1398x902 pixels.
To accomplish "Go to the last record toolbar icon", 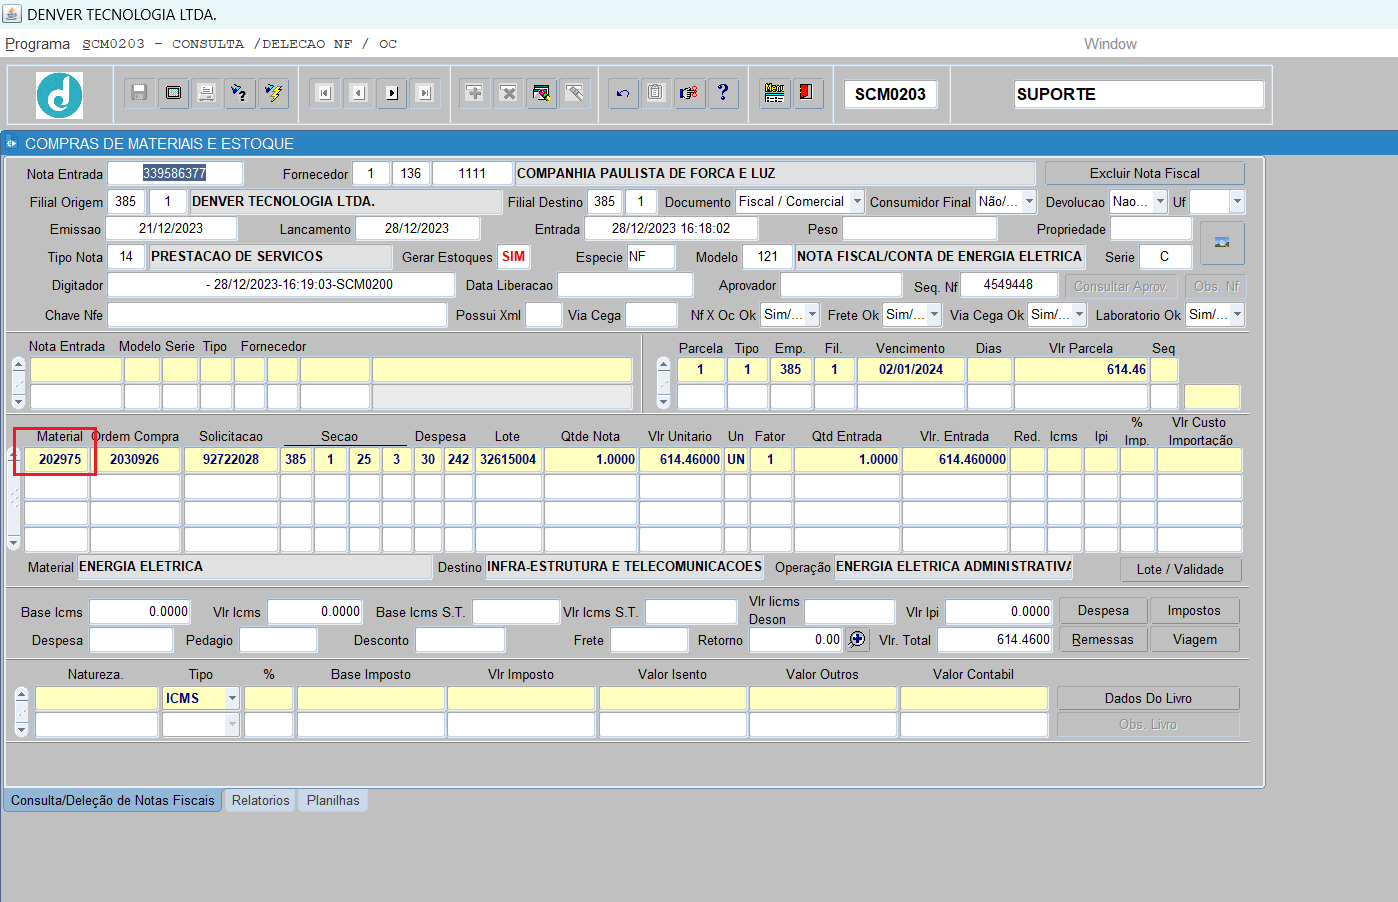I will point(425,93).
